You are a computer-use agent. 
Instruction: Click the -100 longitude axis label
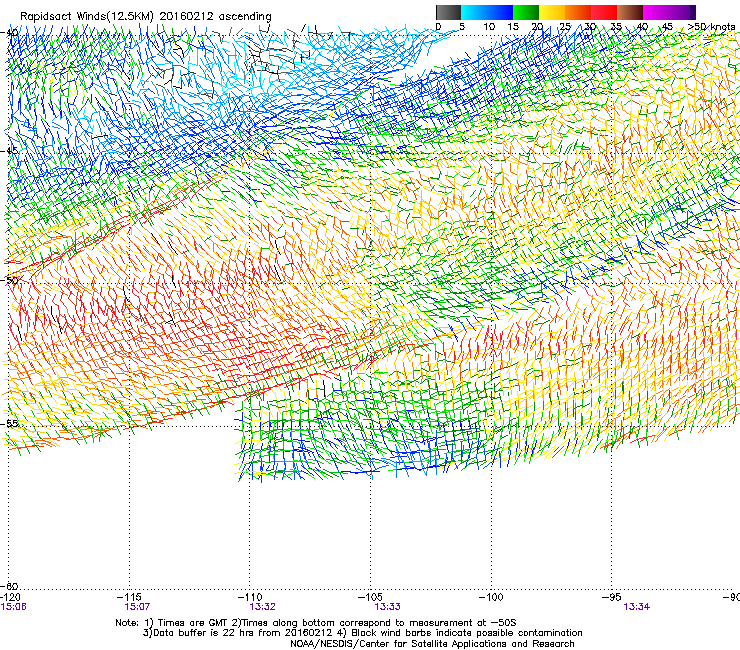point(491,597)
